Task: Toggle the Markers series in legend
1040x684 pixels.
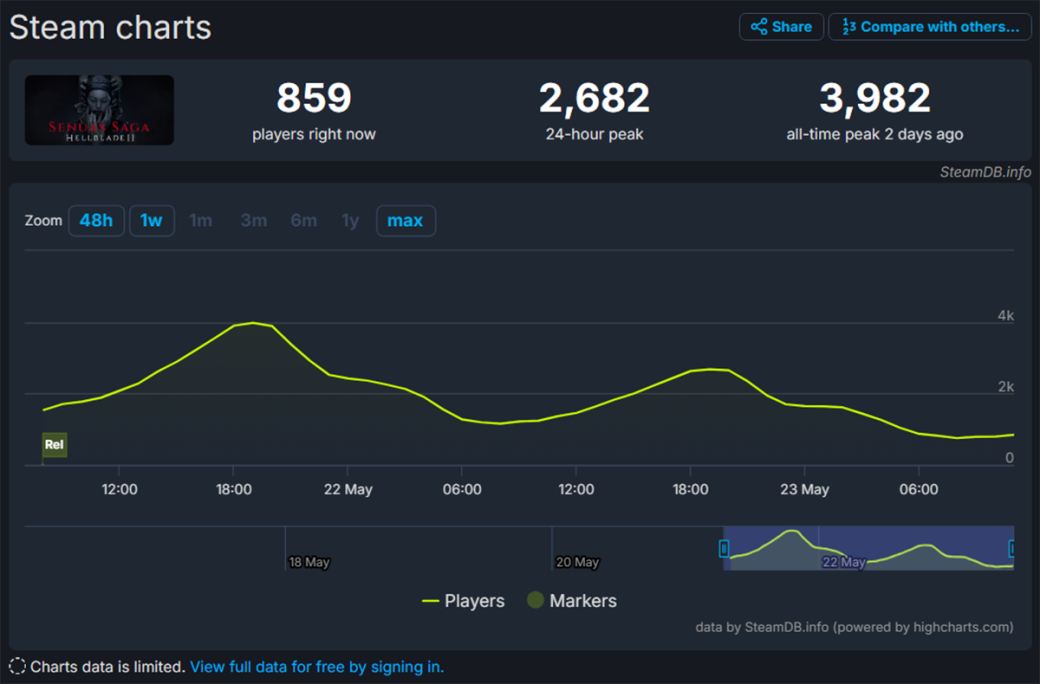Action: click(572, 601)
